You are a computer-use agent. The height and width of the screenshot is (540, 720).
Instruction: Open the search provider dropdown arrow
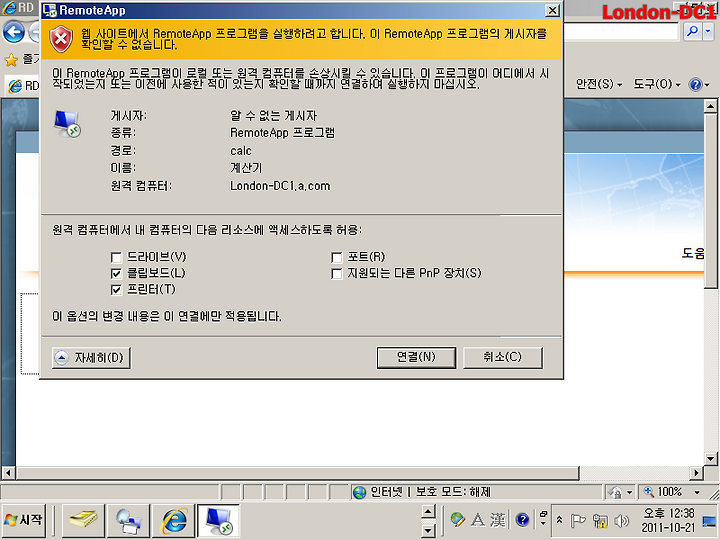pyautogui.click(x=708, y=31)
